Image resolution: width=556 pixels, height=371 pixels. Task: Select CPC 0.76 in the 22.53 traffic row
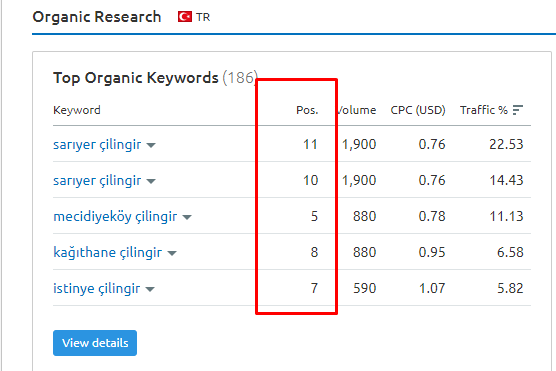pyautogui.click(x=432, y=144)
